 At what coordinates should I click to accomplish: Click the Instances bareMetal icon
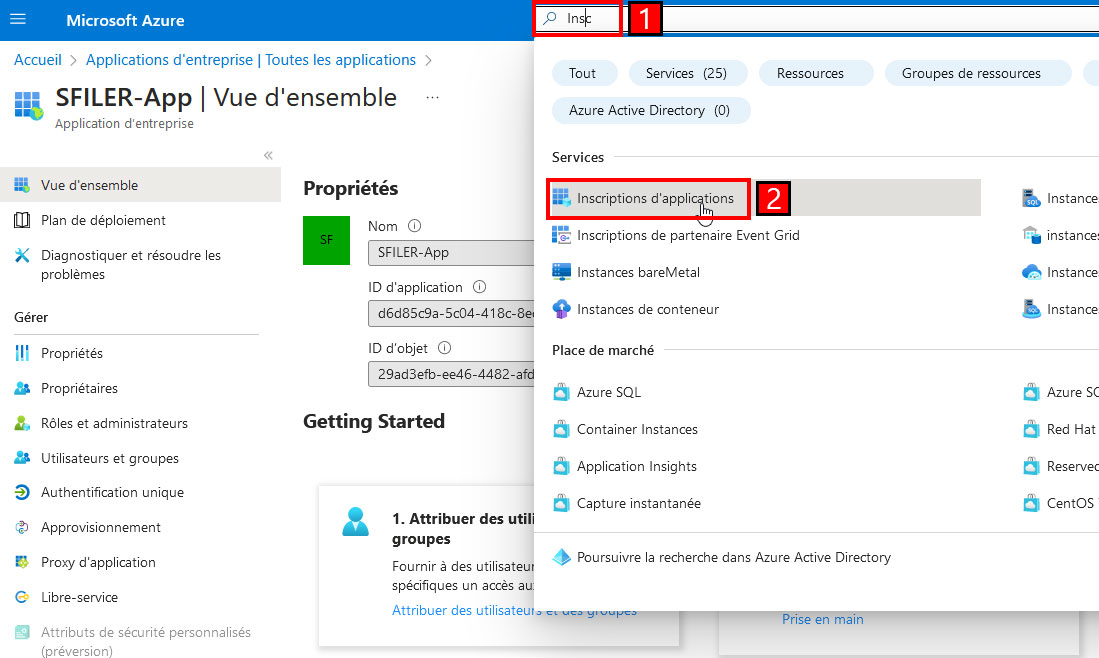pyautogui.click(x=561, y=272)
